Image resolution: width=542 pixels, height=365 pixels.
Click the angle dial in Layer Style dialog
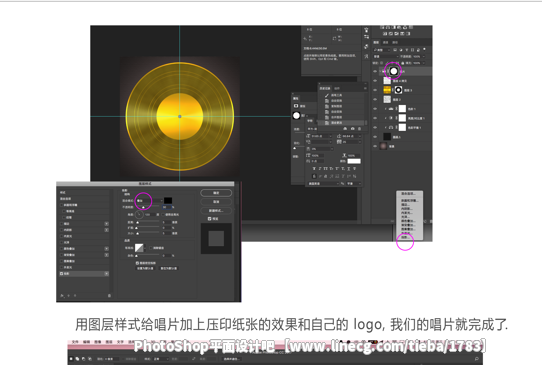pyautogui.click(x=139, y=215)
